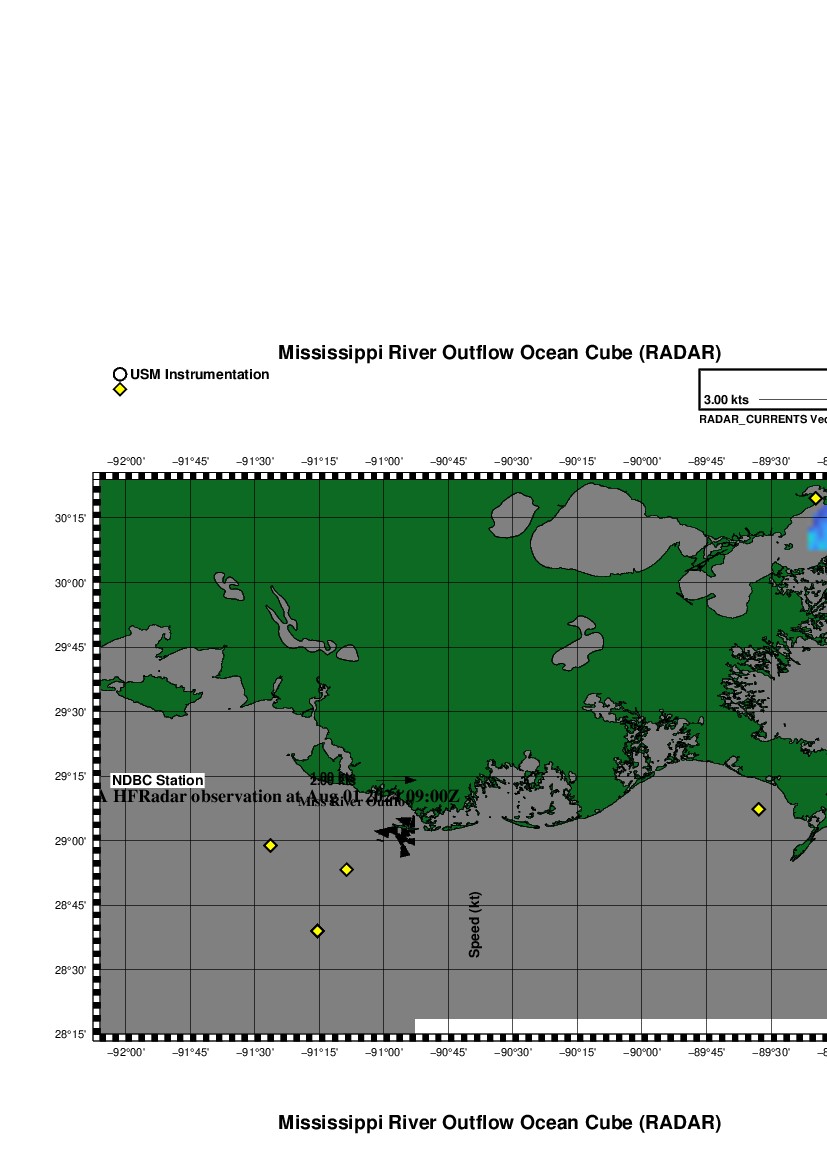Click the RADAR_CURRENTS vector label
The height and width of the screenshot is (1170, 827).
(x=762, y=420)
